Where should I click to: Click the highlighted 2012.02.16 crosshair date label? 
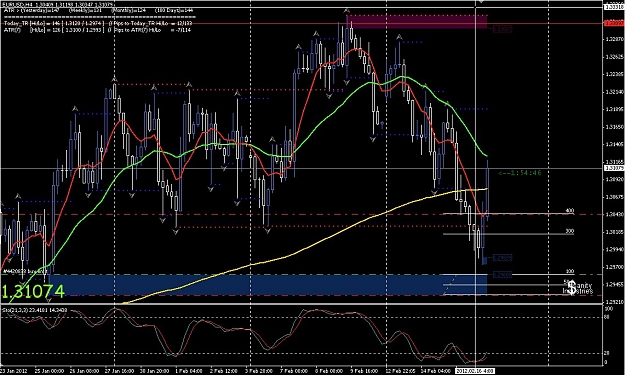pos(476,371)
